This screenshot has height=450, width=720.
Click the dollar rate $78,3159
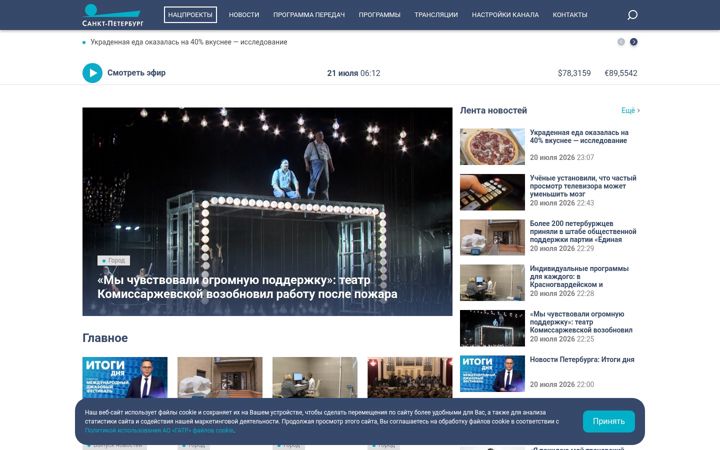click(x=574, y=73)
